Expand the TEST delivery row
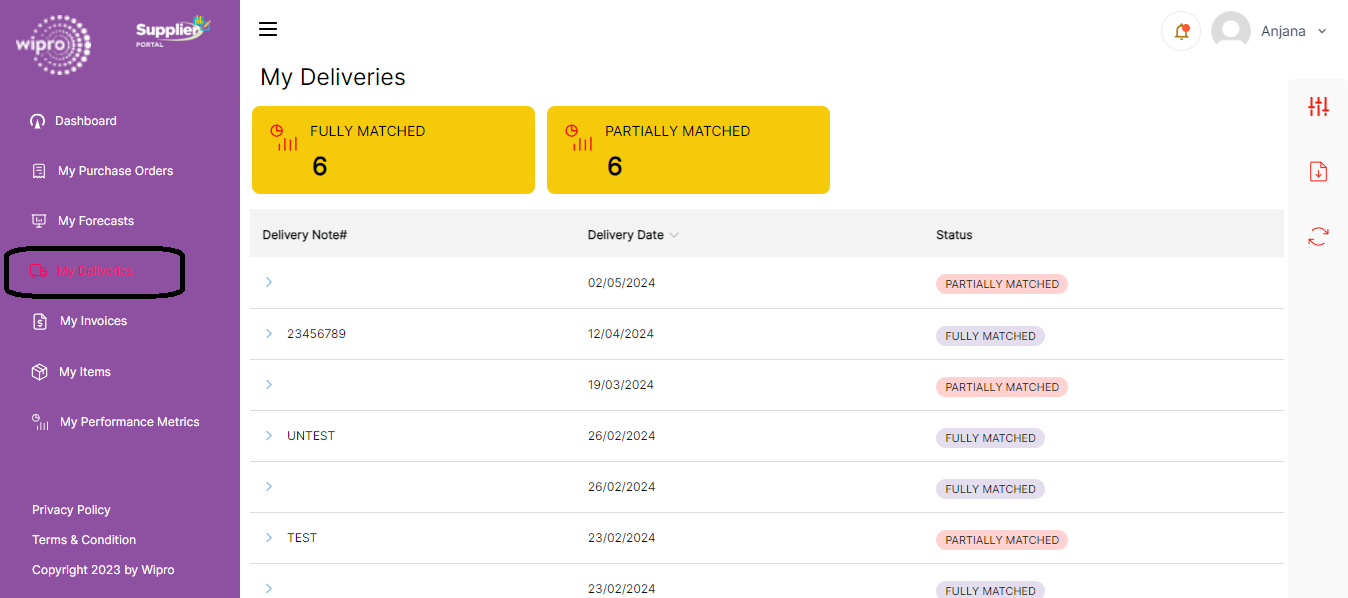1348x598 pixels. point(269,538)
